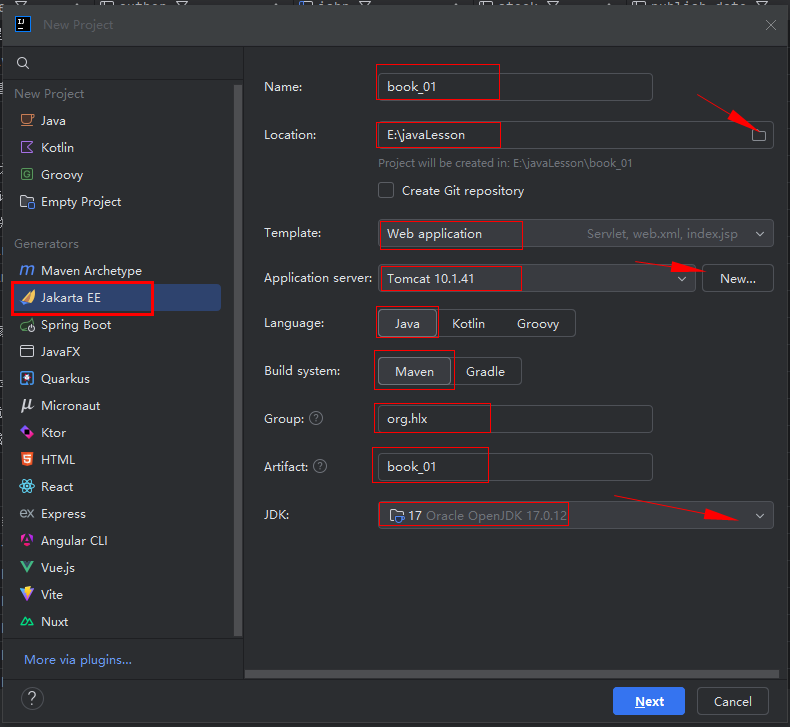
Task: Click the Artifact input field
Action: (515, 467)
